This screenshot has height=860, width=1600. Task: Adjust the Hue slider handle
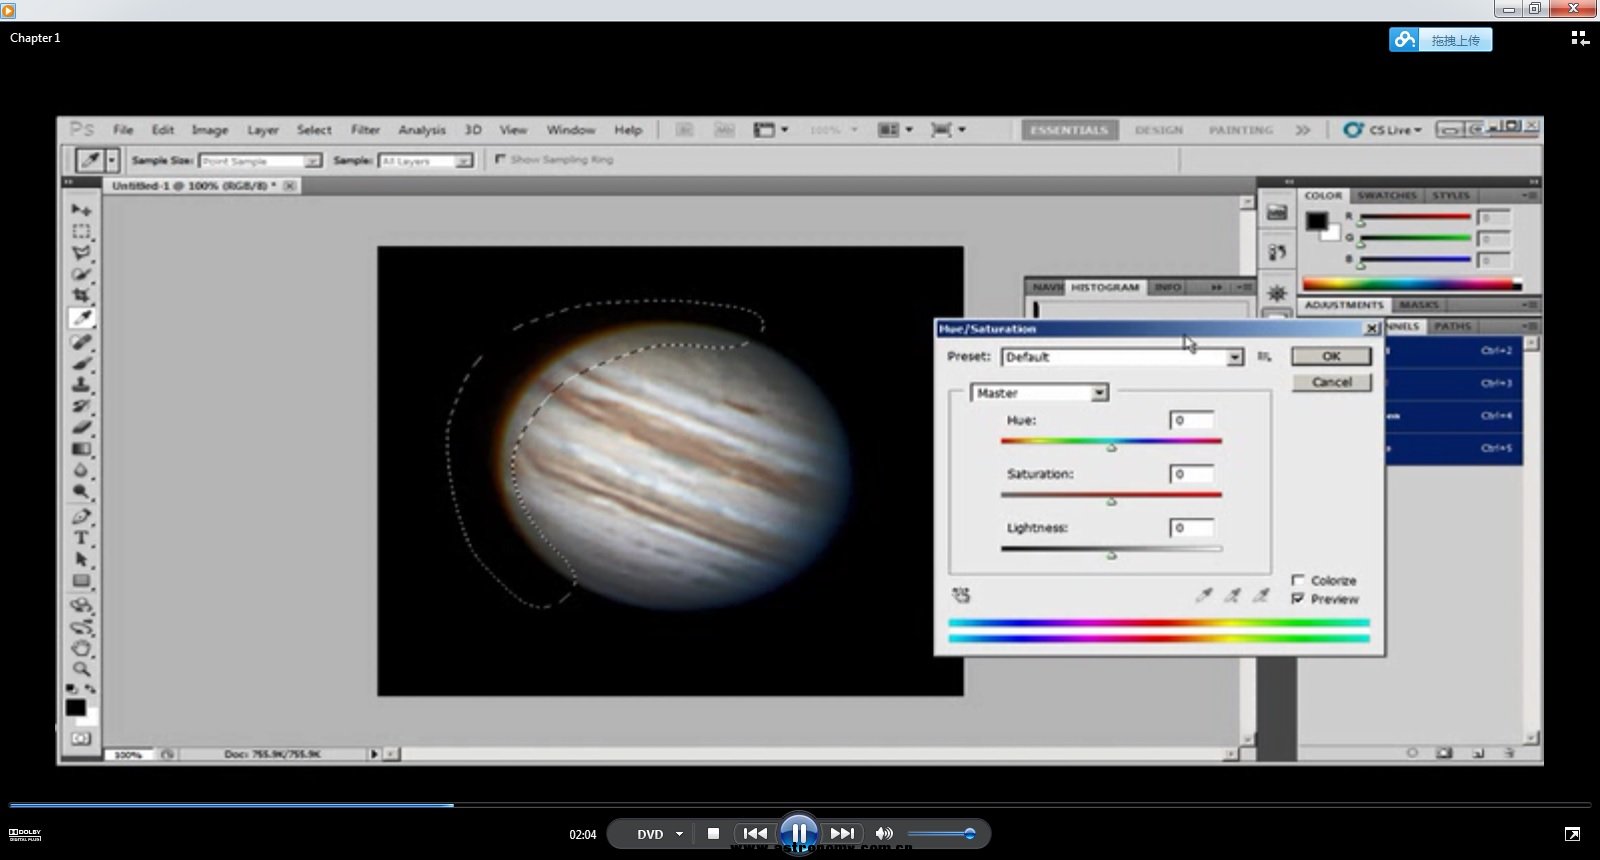click(x=1111, y=447)
